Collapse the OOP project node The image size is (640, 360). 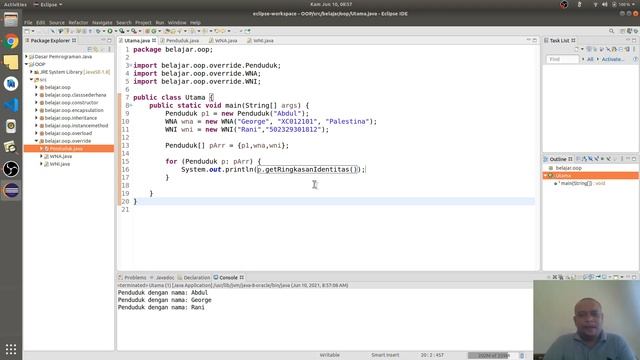coord(27,64)
